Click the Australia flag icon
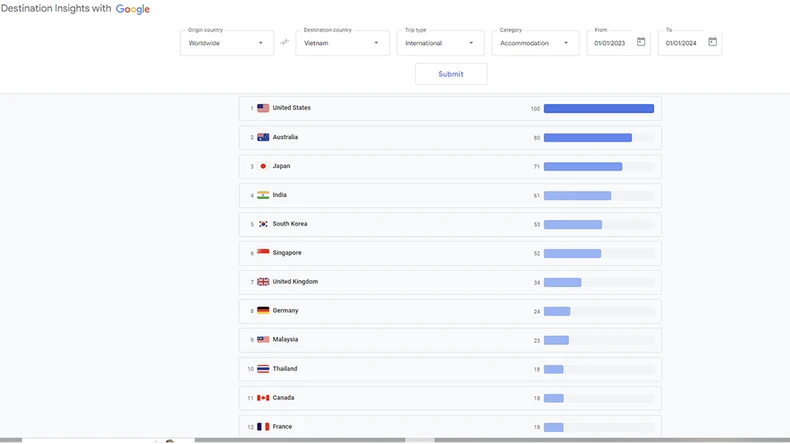Viewport: 790px width, 444px height. click(263, 137)
